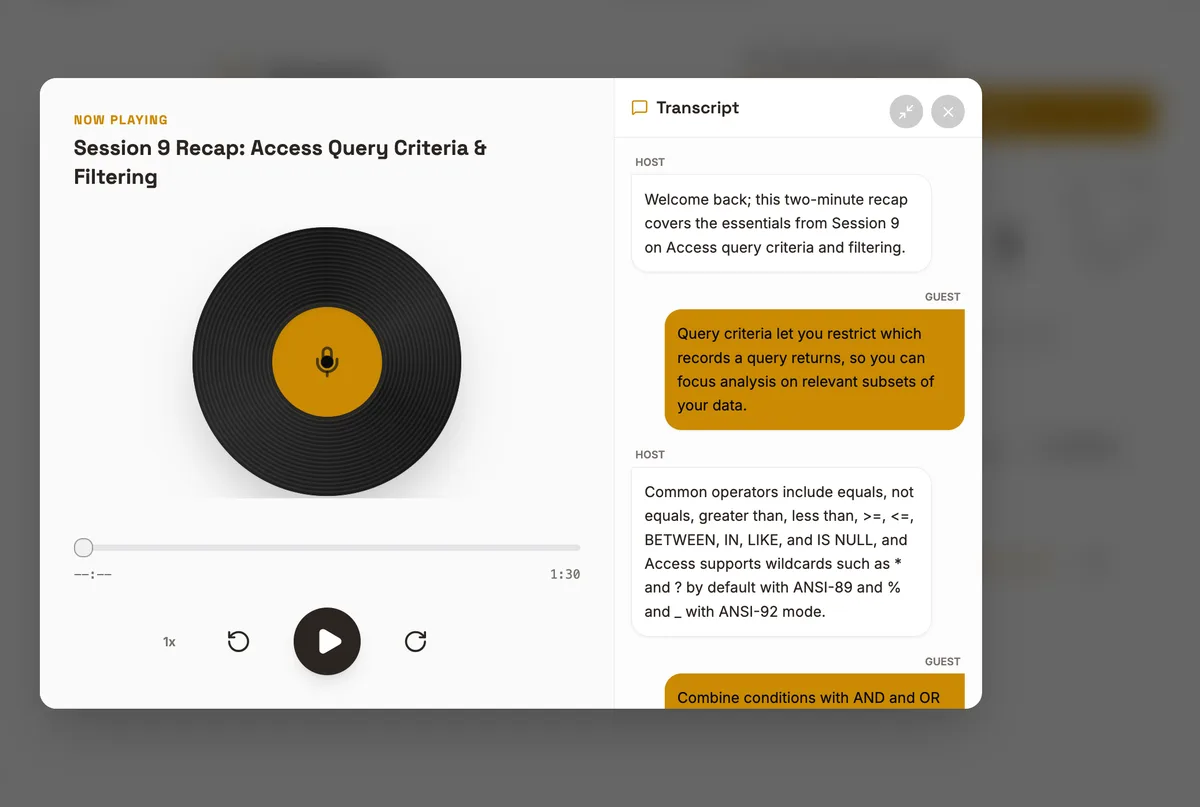Click the microphone icon on the vinyl record
Screen dimensions: 1200x807
(327, 361)
